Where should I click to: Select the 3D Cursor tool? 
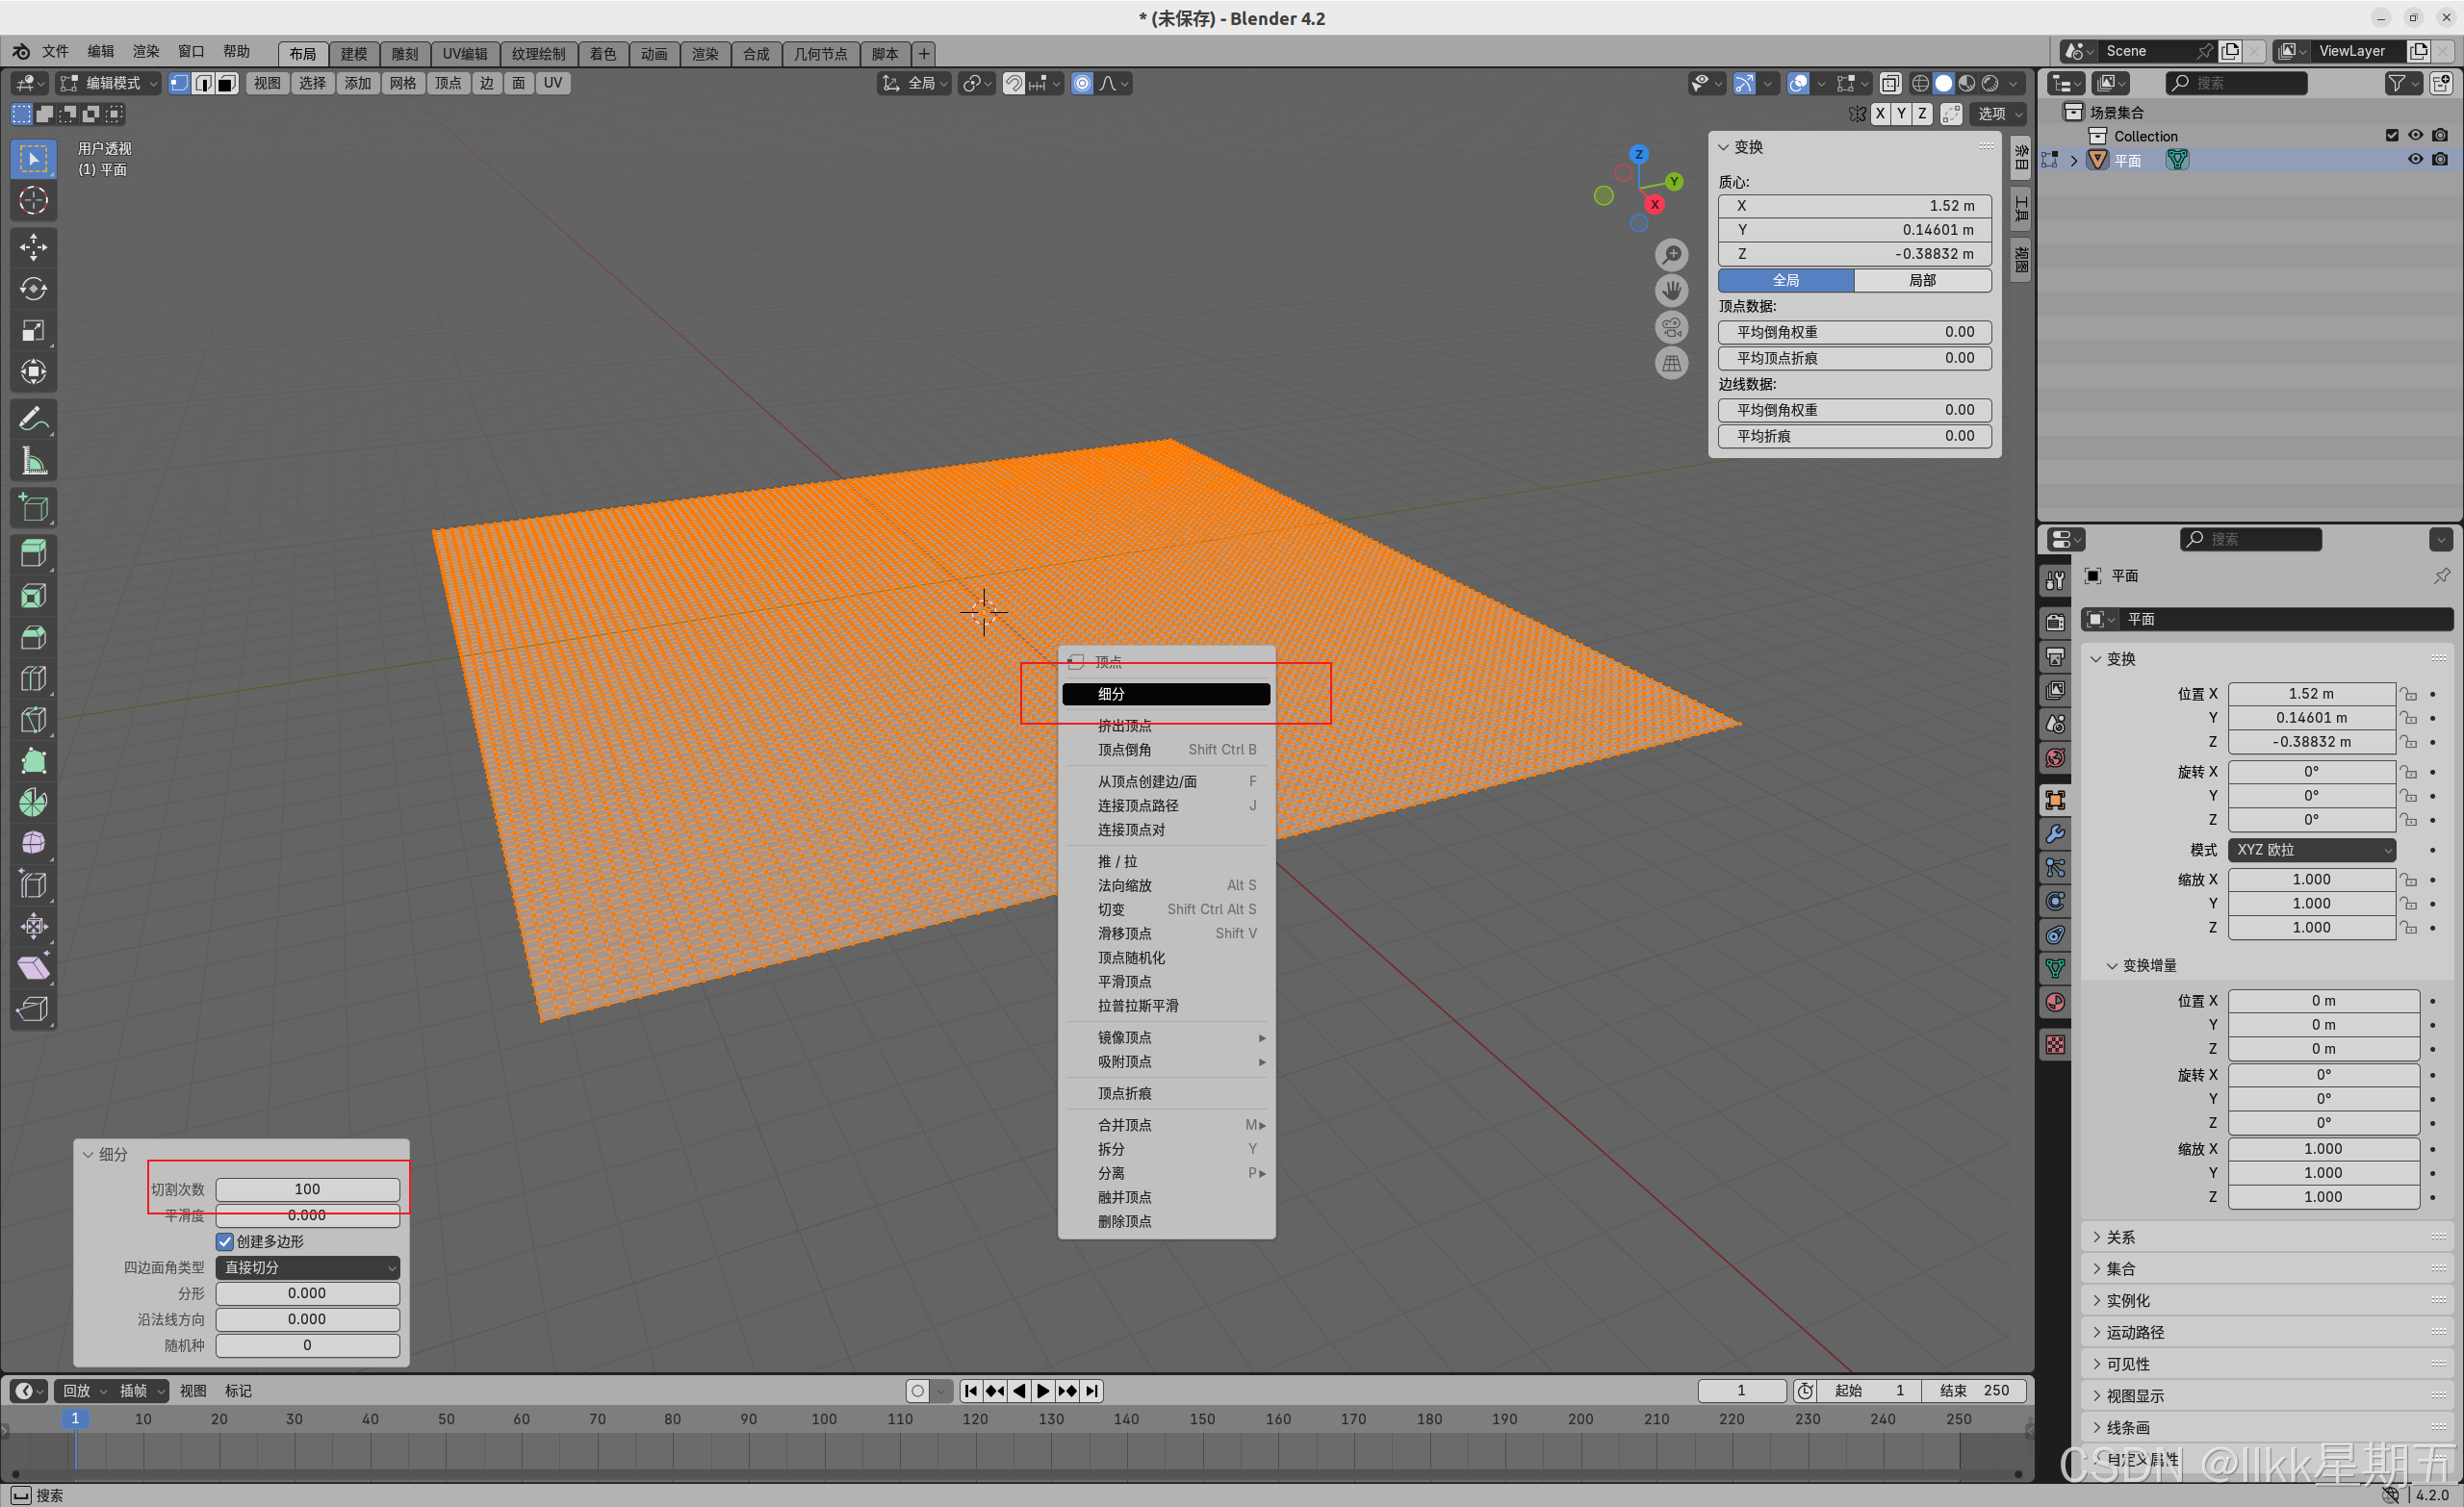pyautogui.click(x=33, y=201)
